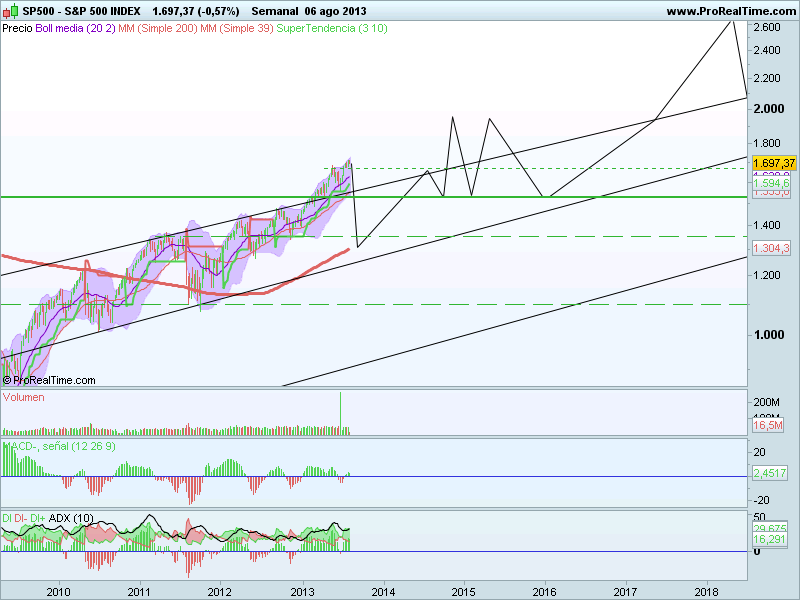This screenshot has height=600, width=800.
Task: Click the yellow 1.697,37 current price tag
Action: pos(774,163)
